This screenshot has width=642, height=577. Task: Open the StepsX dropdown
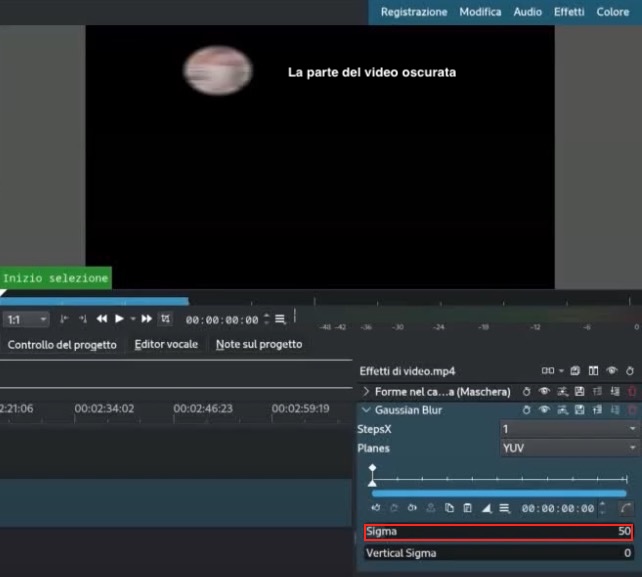pos(569,429)
